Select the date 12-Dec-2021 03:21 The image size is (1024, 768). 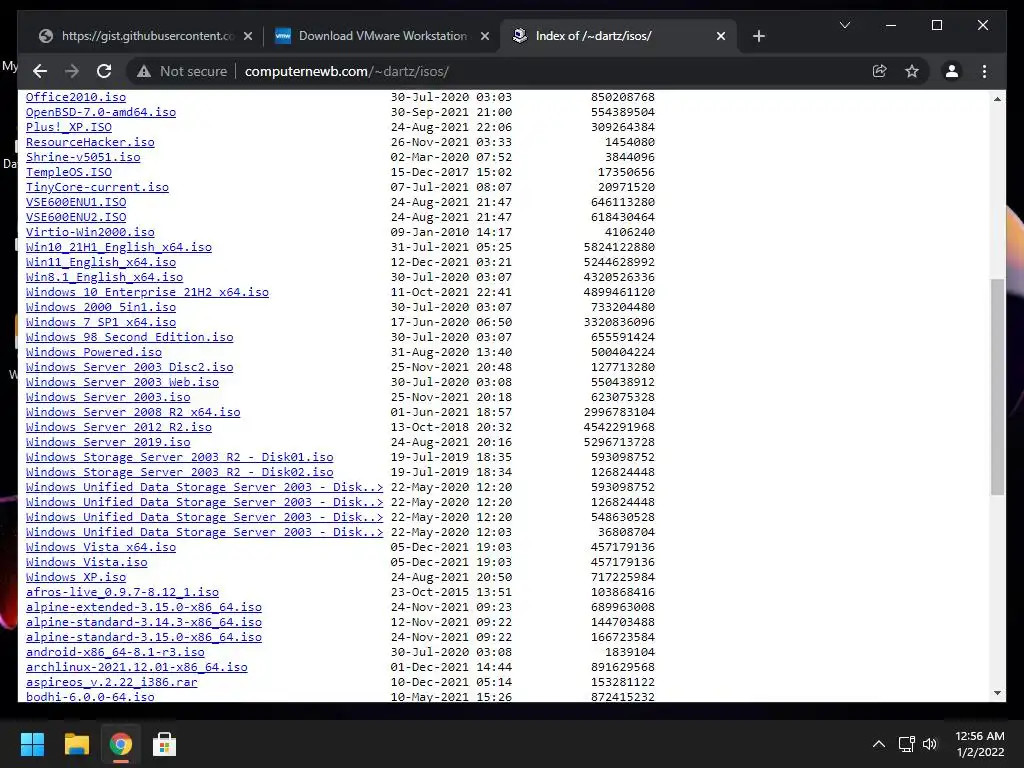(x=451, y=263)
